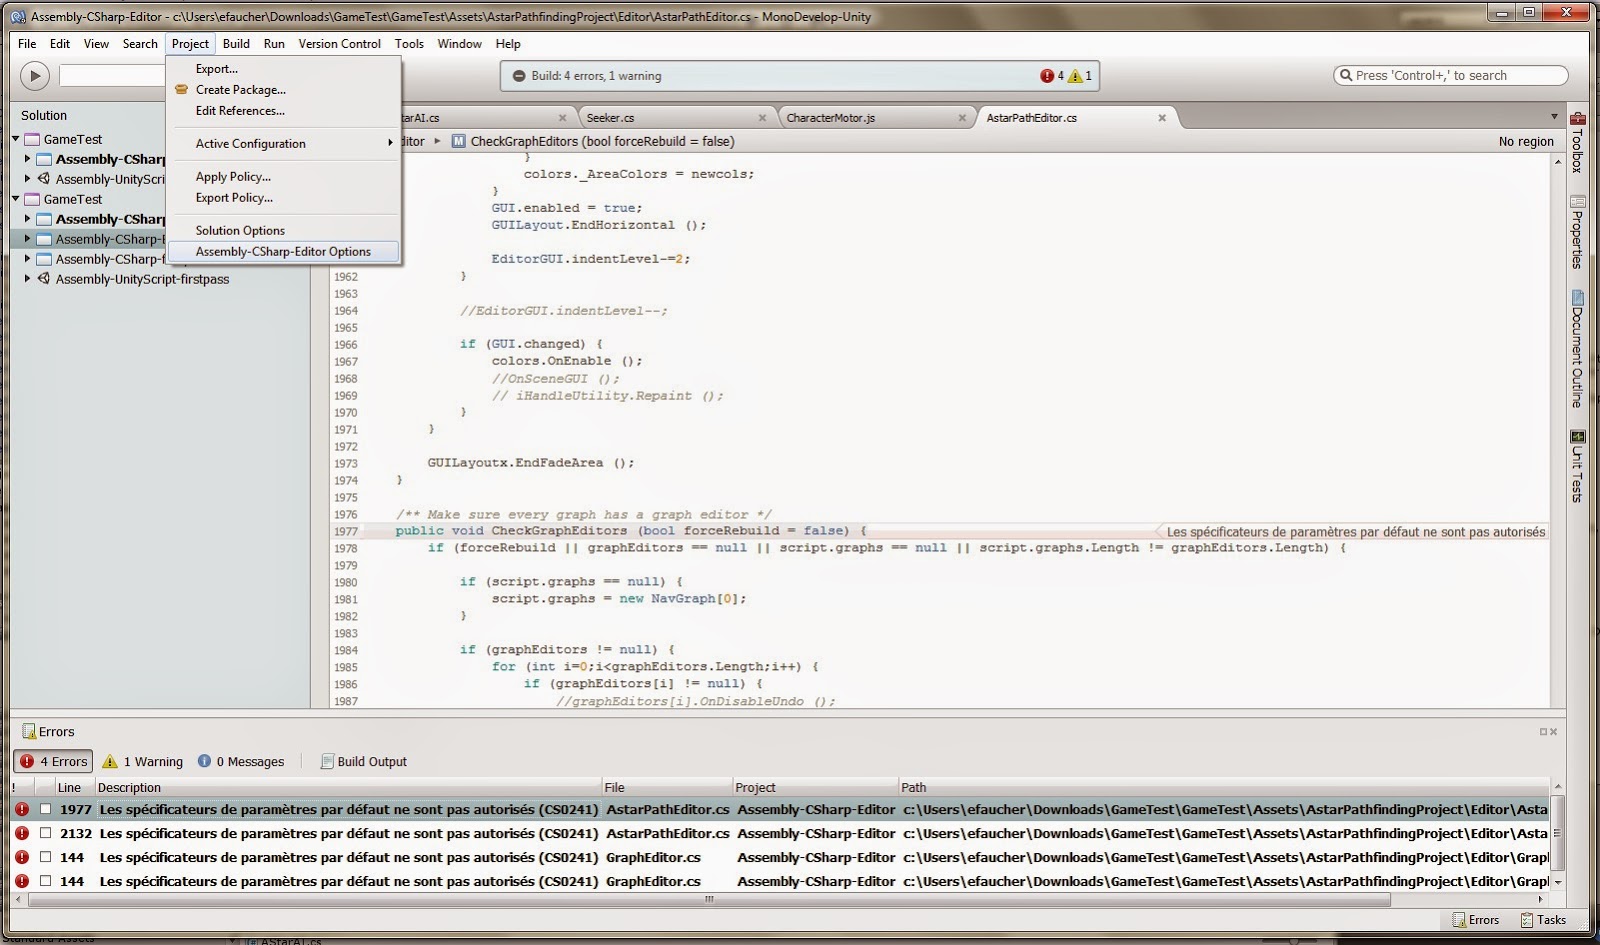Check the box for error line 2132
The image size is (1600, 945).
[x=45, y=833]
